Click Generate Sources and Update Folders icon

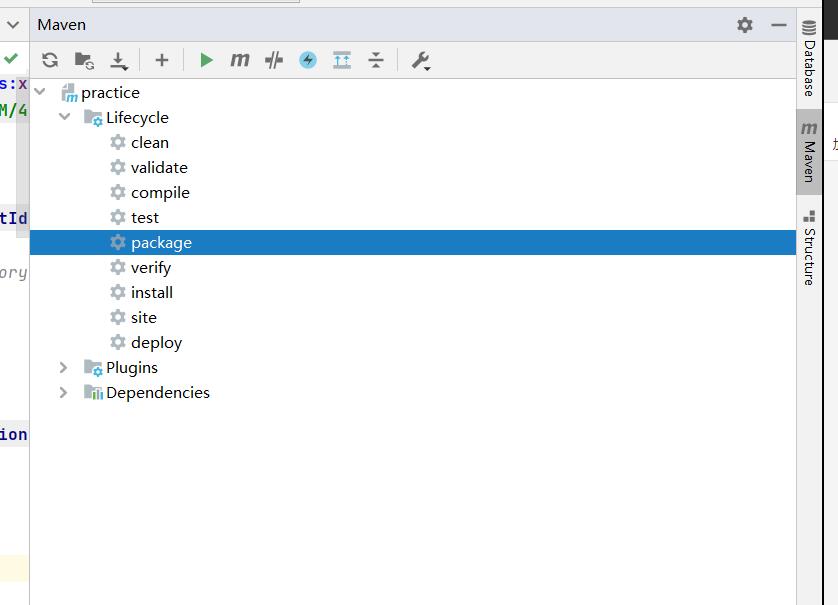(84, 60)
